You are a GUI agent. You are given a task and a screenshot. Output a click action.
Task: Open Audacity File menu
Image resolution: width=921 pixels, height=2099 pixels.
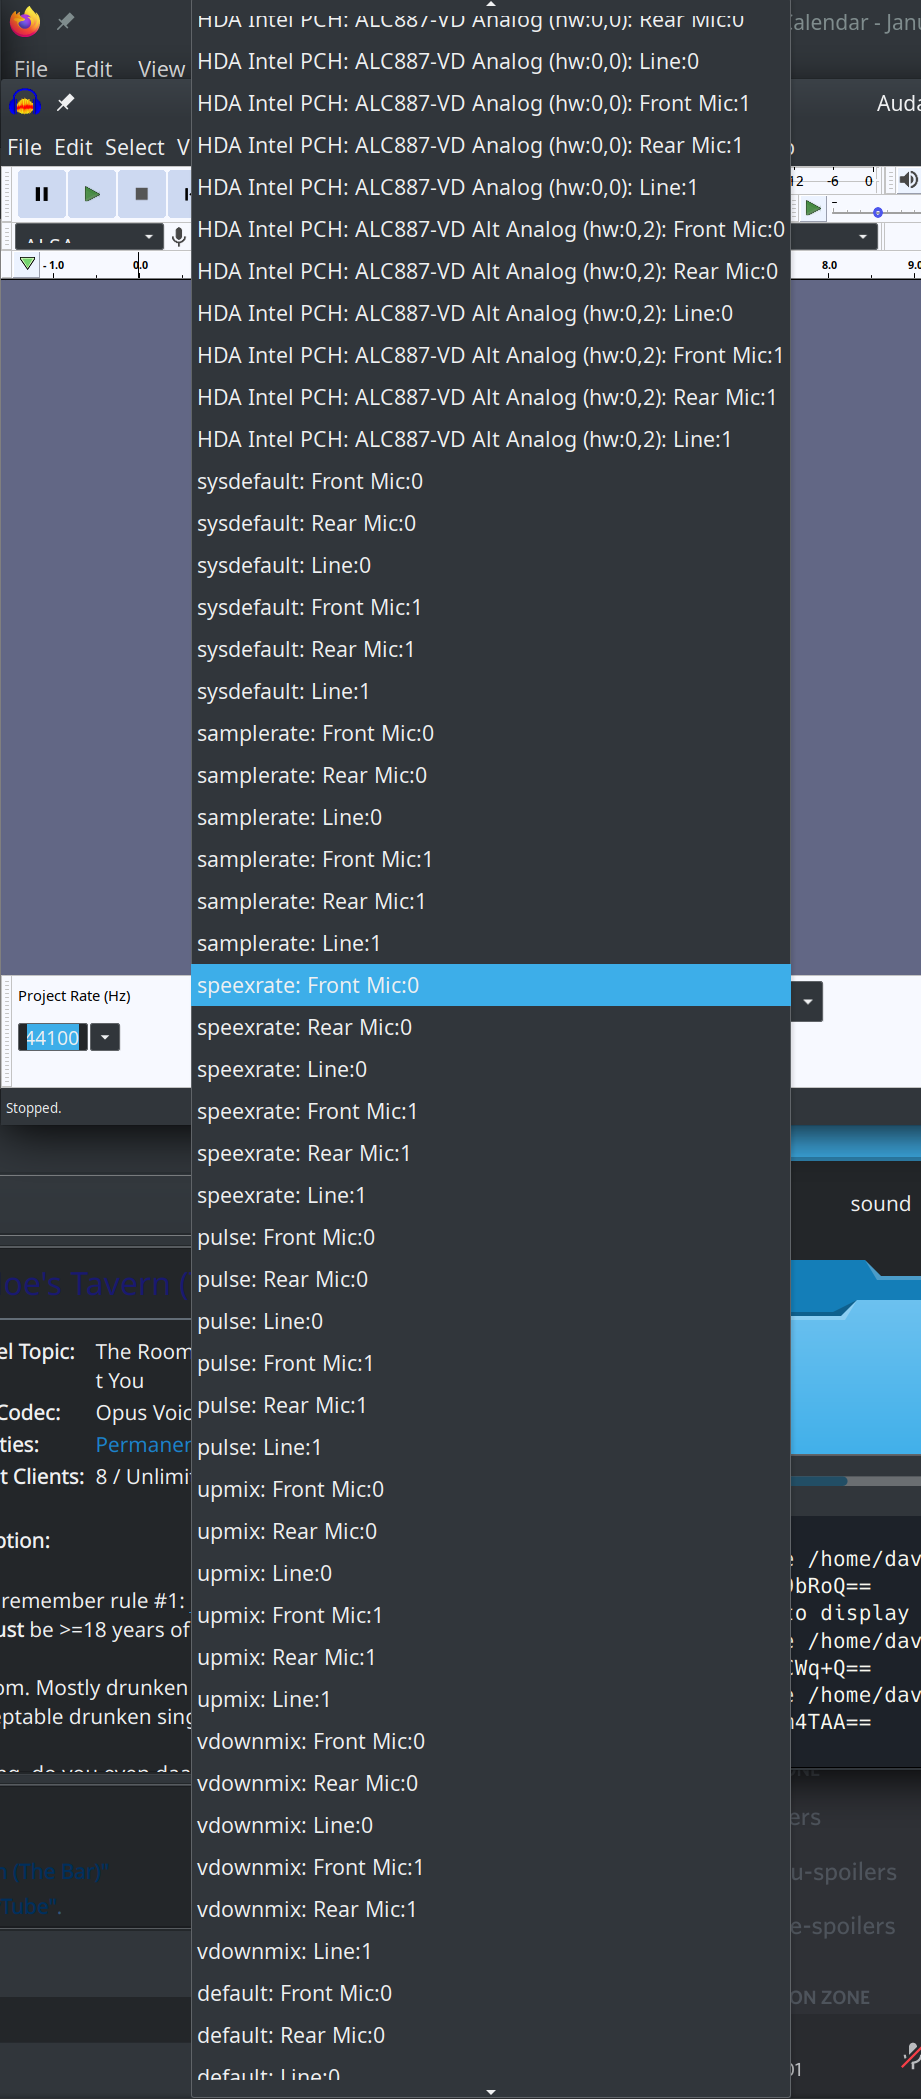[x=25, y=147]
